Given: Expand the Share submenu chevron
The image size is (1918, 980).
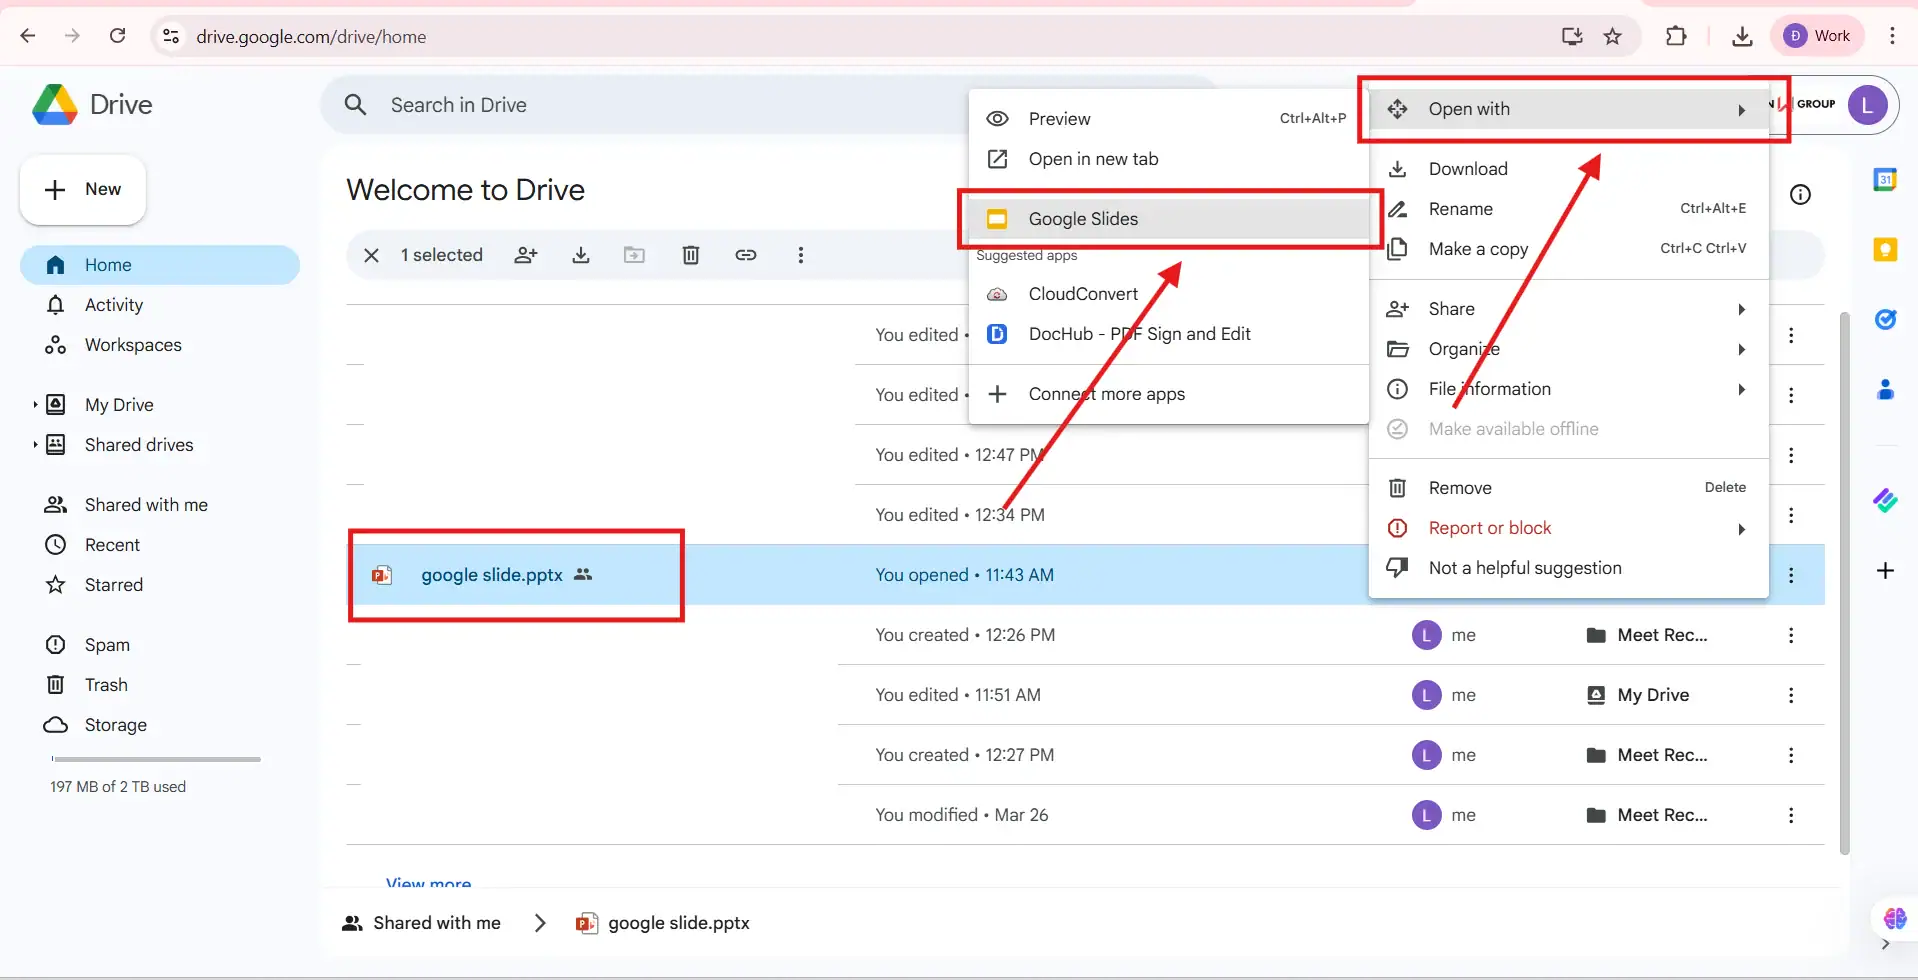Looking at the screenshot, I should (x=1742, y=309).
